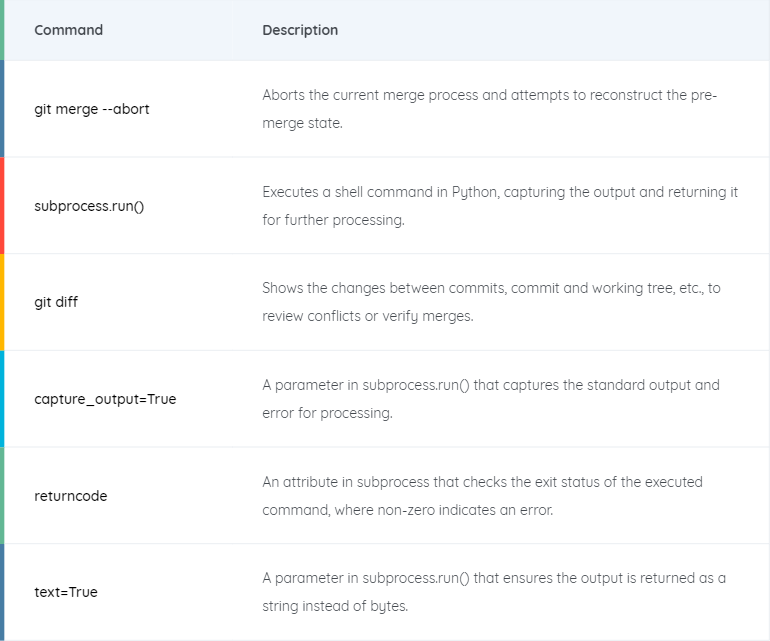
Task: Click the blue color bar beside text=True
Action: [x=2, y=592]
